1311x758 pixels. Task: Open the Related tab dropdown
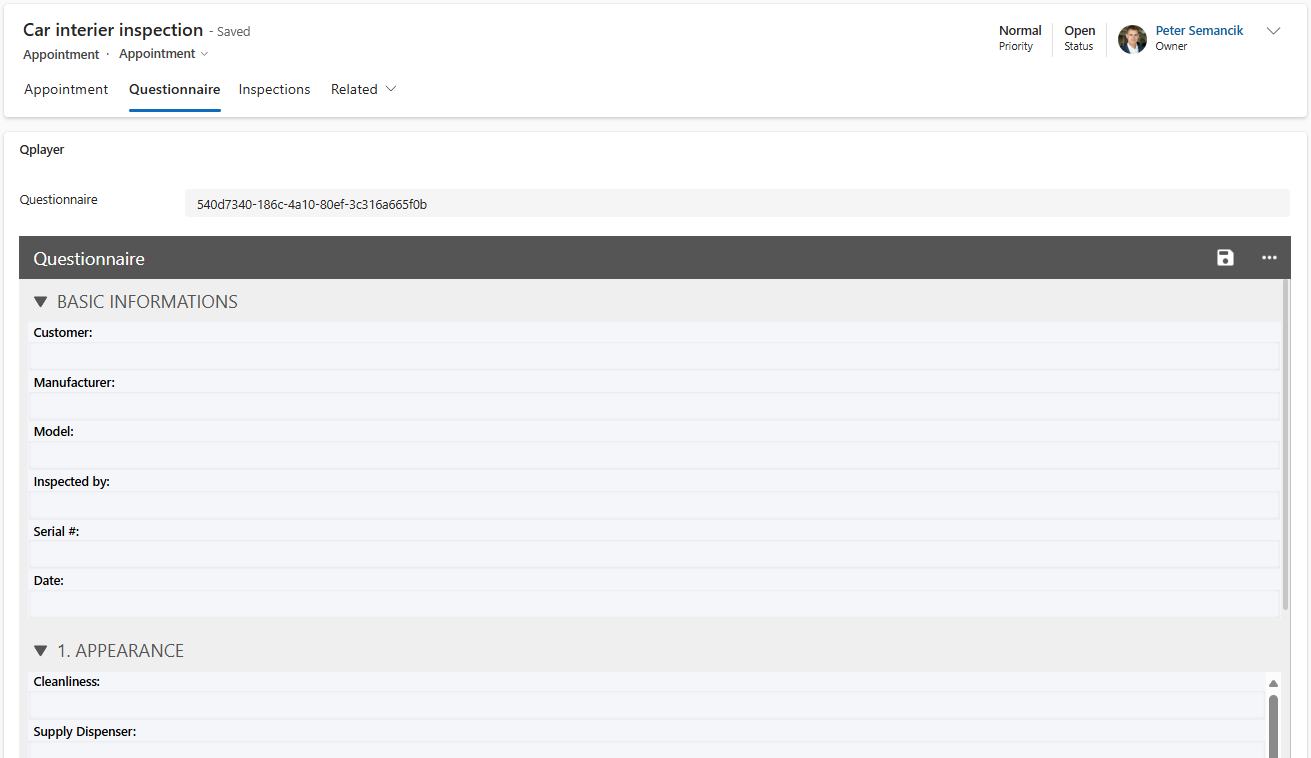[364, 89]
